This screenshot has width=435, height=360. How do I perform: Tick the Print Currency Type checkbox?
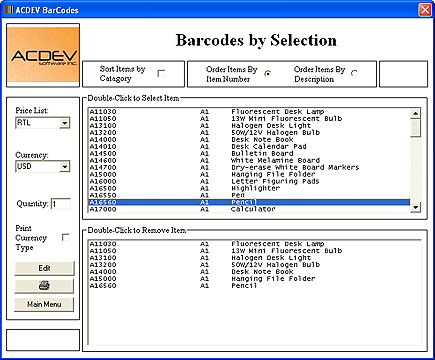pos(66,237)
